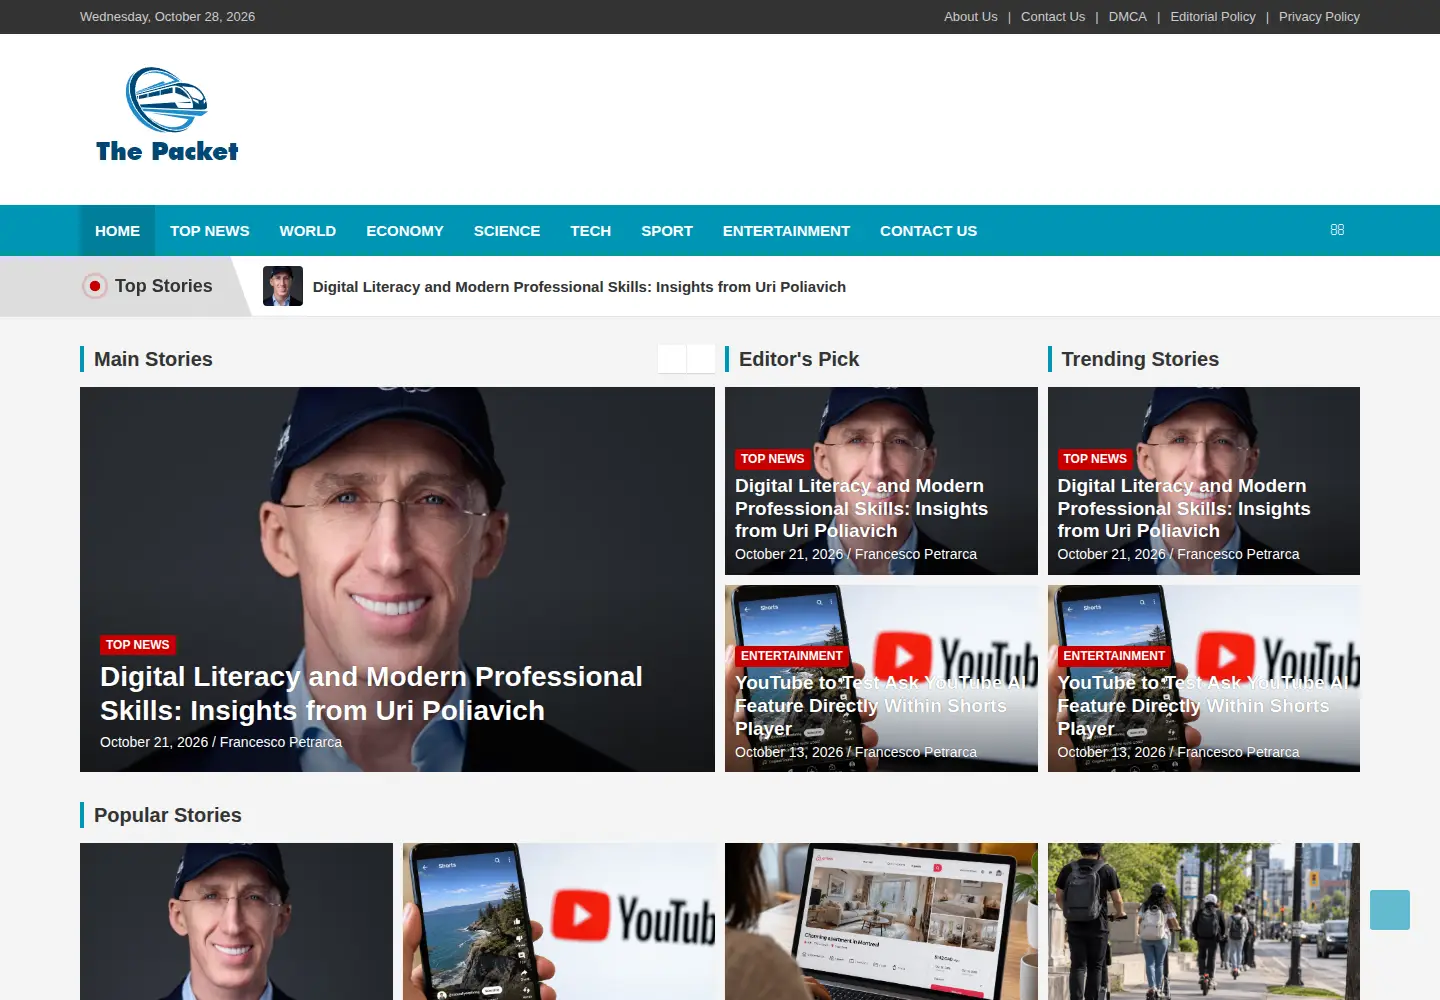Open the Privacy Policy link
The width and height of the screenshot is (1440, 1000).
(x=1319, y=17)
